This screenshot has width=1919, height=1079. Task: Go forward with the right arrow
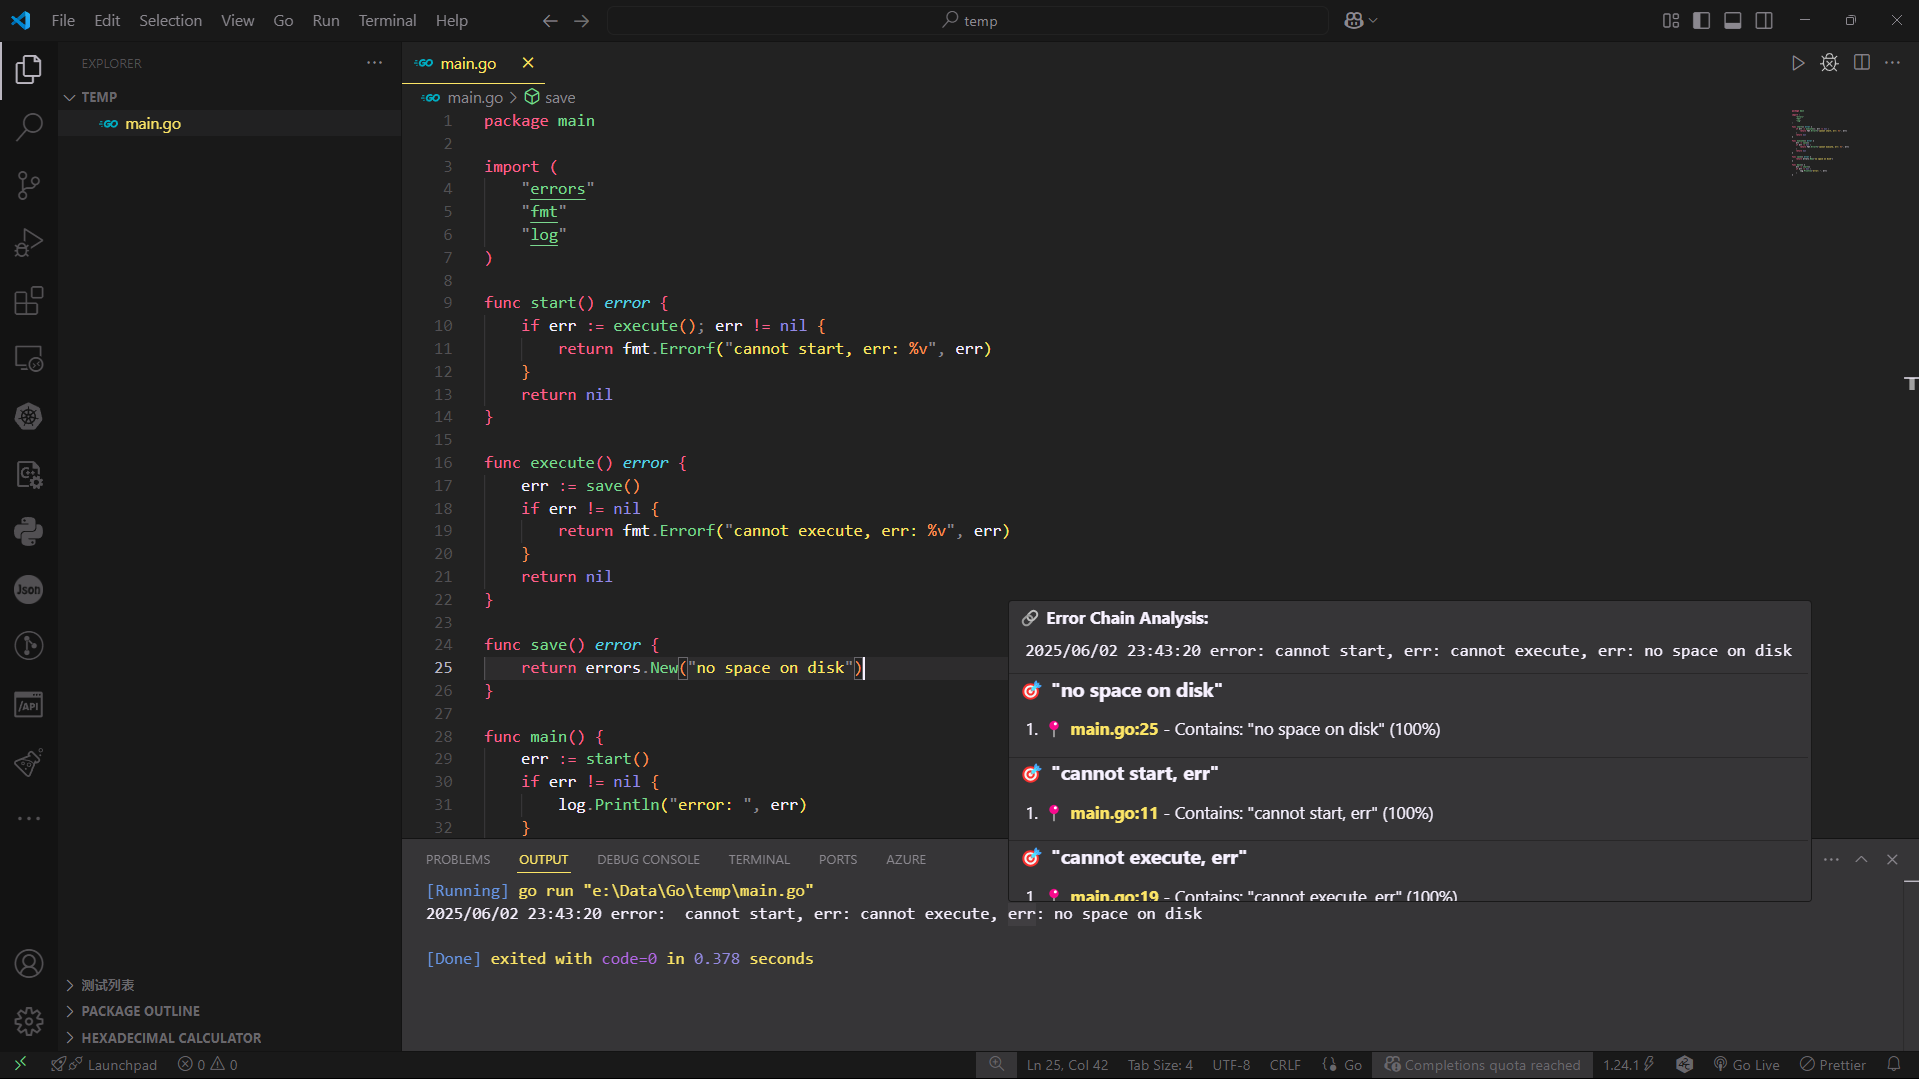click(x=581, y=20)
